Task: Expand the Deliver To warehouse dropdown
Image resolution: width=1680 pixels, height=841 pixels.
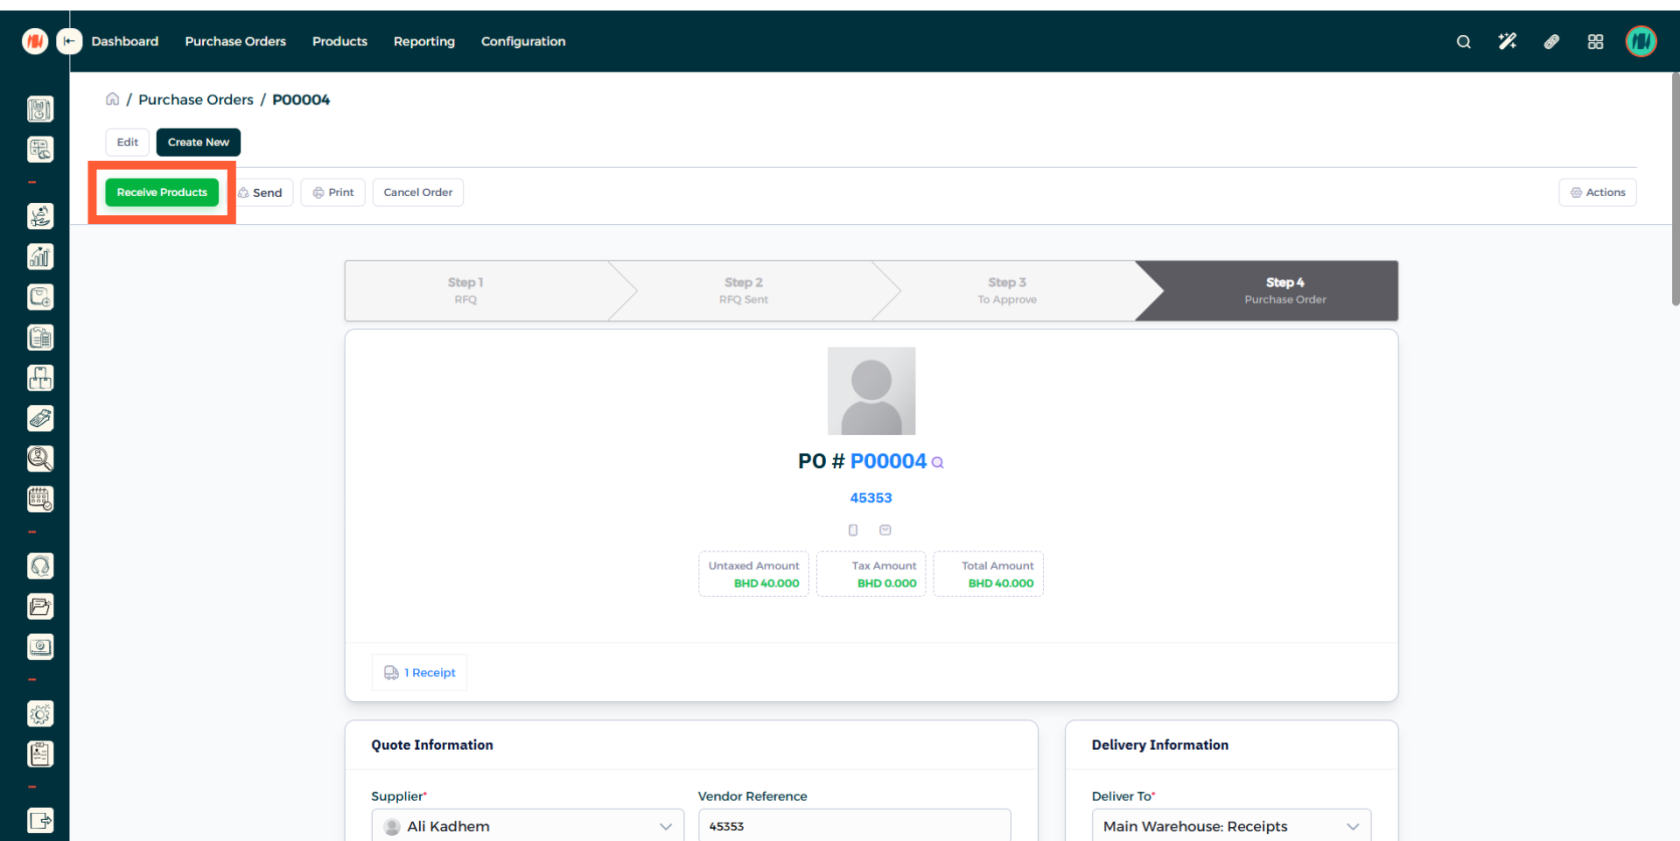Action: (x=1352, y=827)
